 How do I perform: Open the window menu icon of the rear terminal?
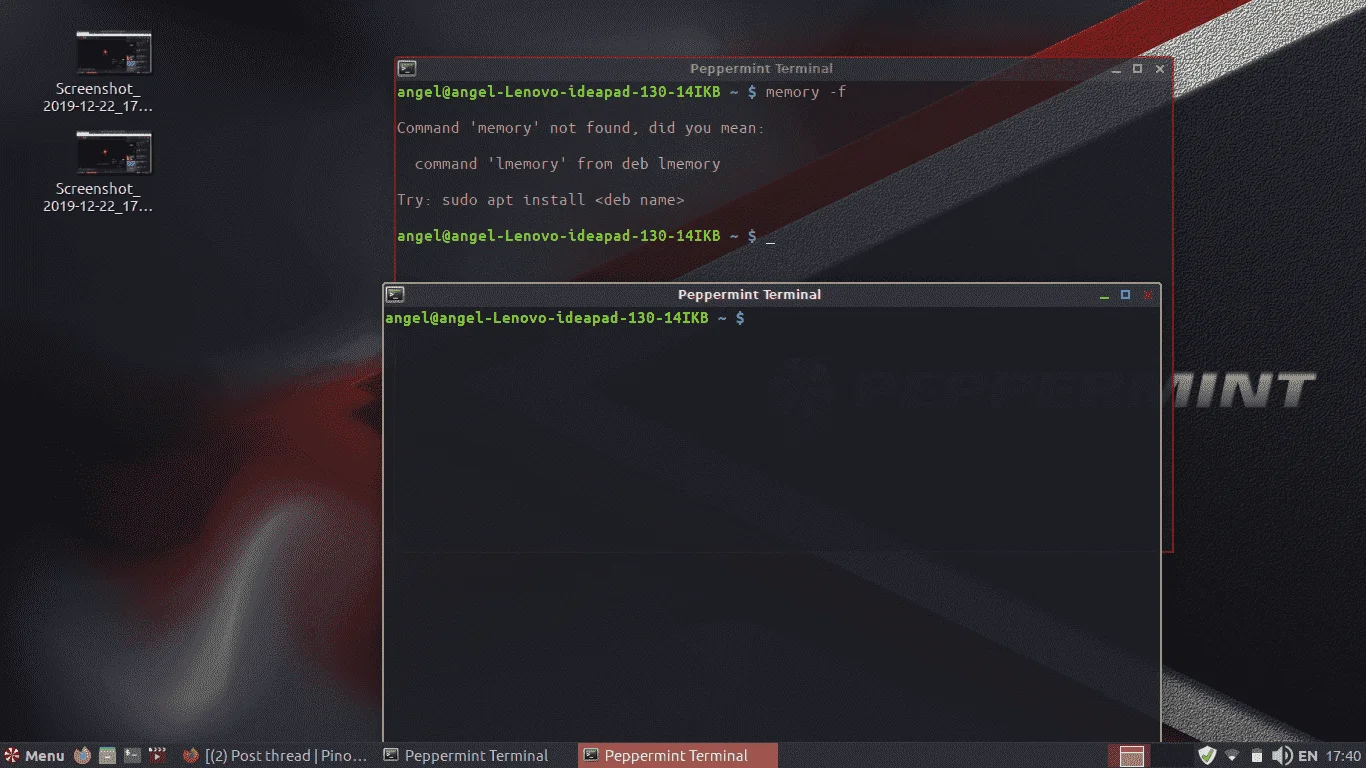tap(407, 68)
